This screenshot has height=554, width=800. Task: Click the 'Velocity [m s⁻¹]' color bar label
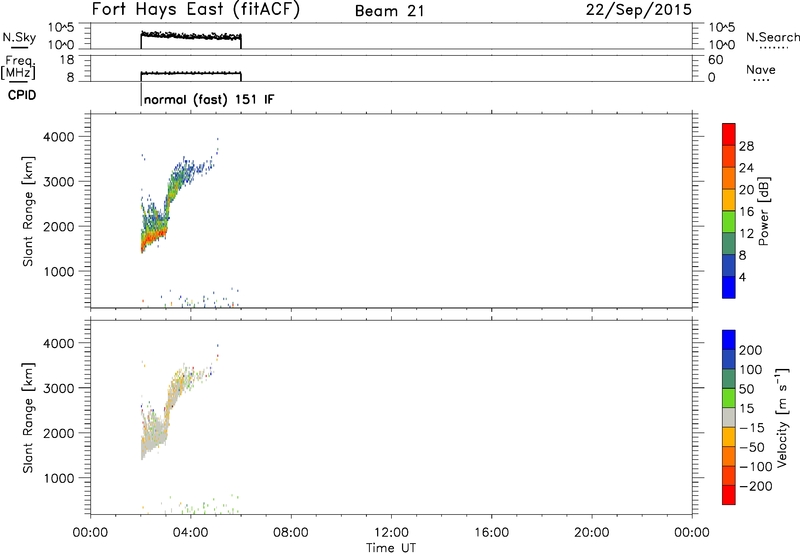782,417
